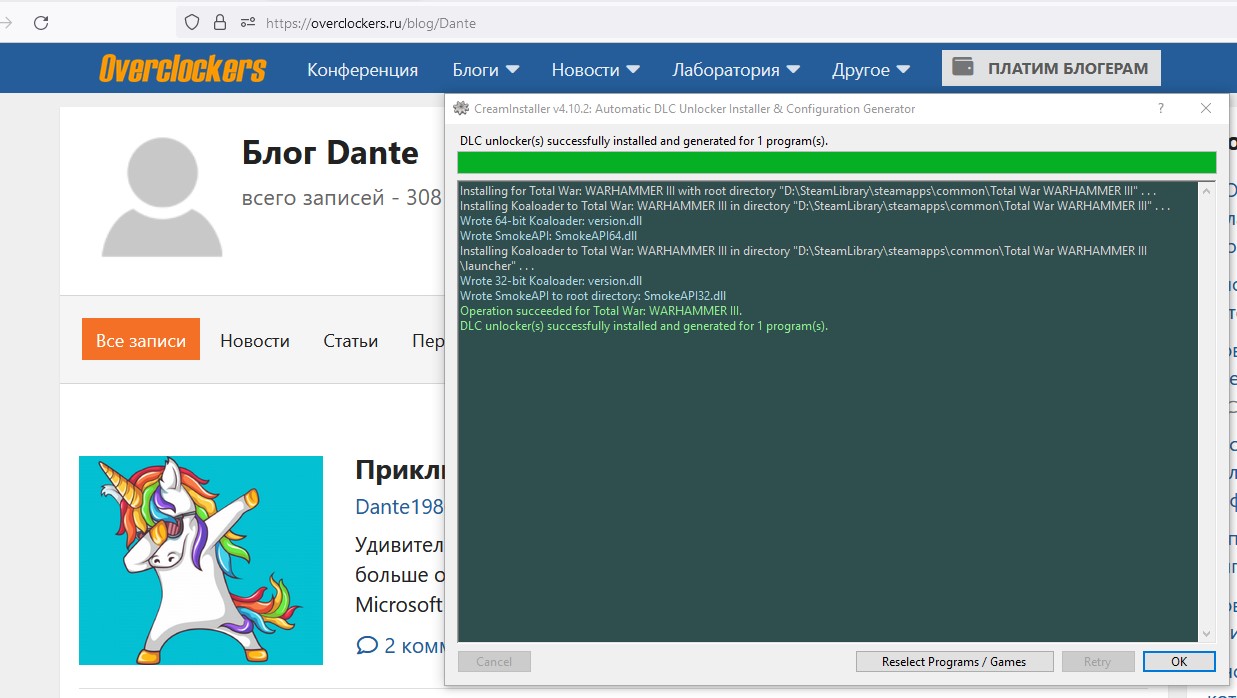Image resolution: width=1237 pixels, height=698 pixels.
Task: Click the 'Wrote SmokeAPI to root directory' log line
Action: coord(593,296)
